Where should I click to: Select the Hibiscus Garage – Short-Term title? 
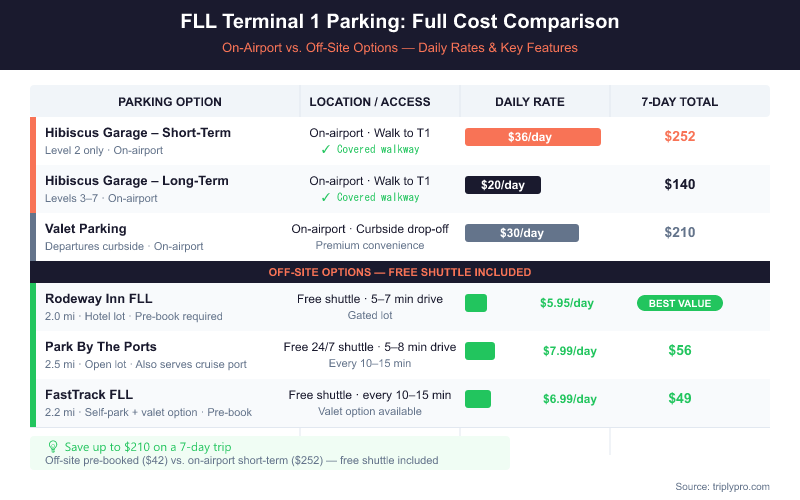pyautogui.click(x=138, y=133)
